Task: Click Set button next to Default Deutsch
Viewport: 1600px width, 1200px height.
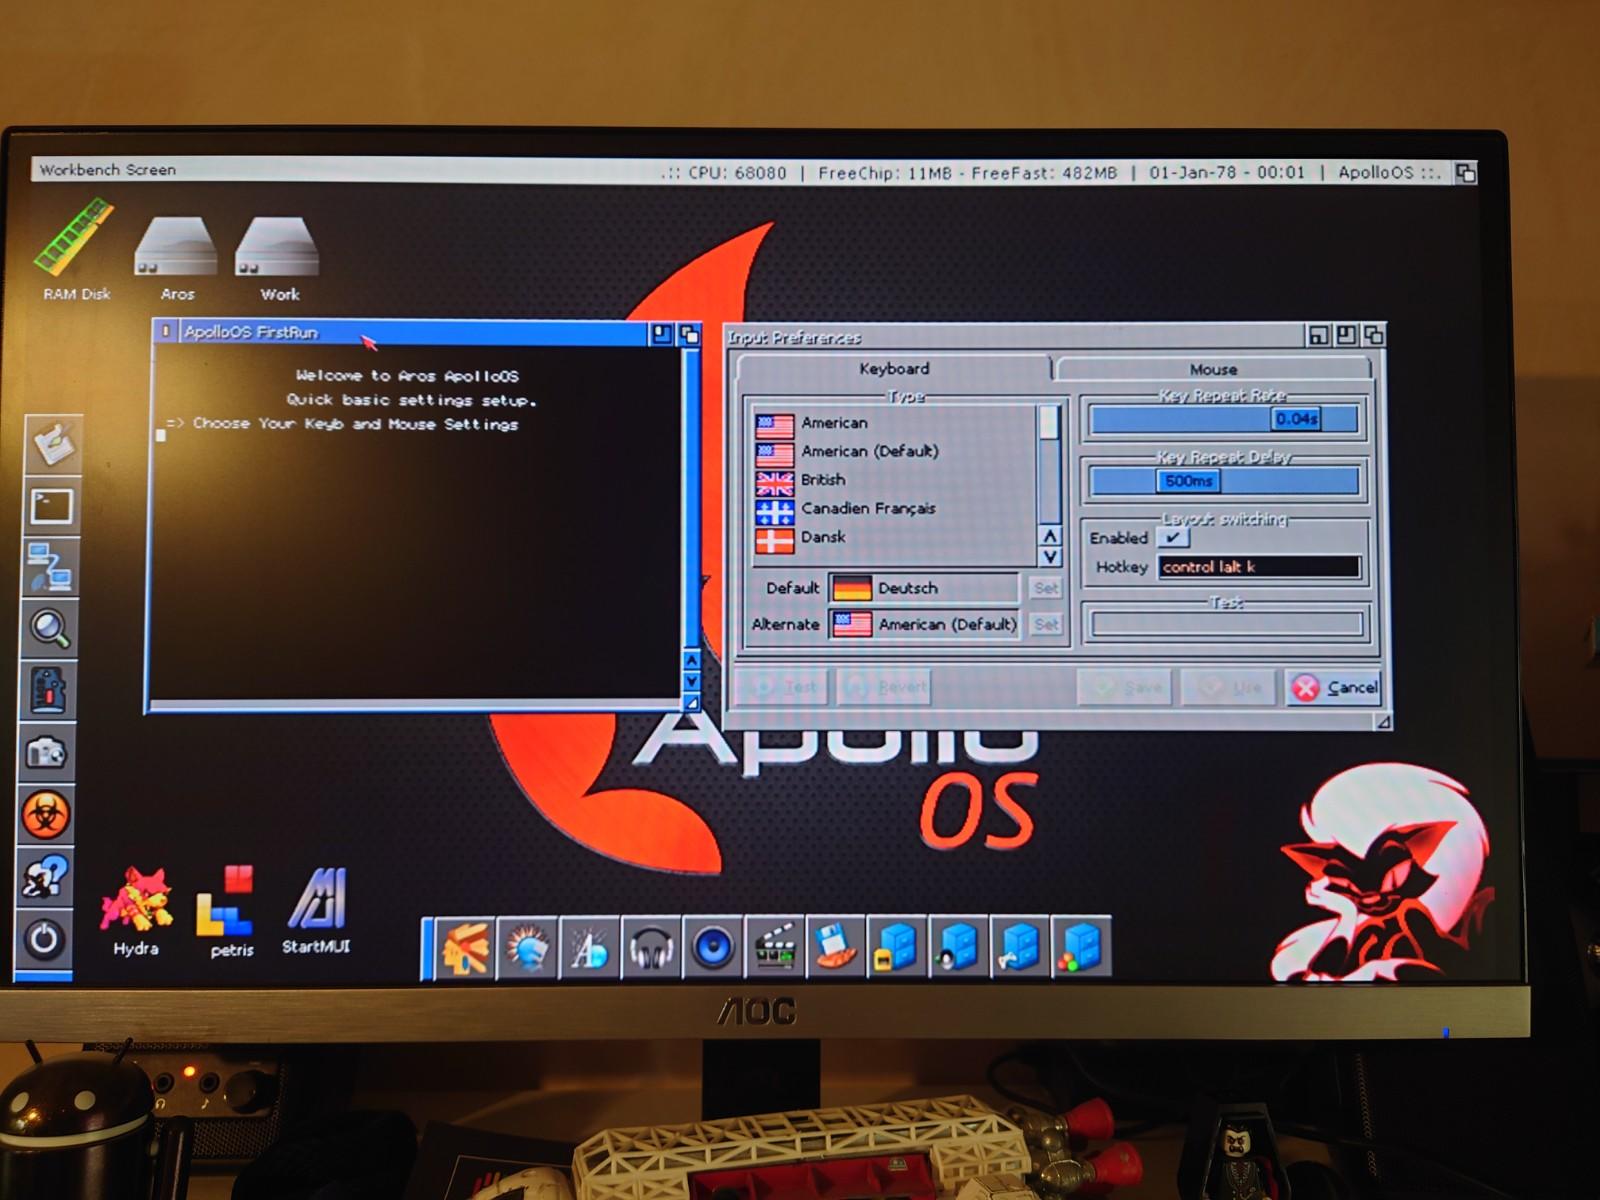Action: [x=1046, y=588]
